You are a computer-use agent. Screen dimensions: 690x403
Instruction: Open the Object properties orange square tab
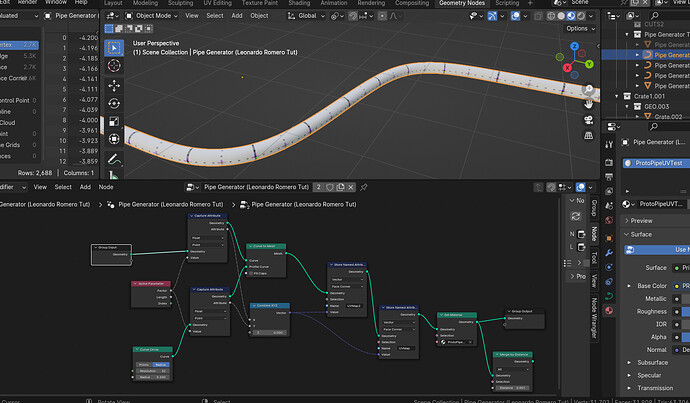(609, 238)
